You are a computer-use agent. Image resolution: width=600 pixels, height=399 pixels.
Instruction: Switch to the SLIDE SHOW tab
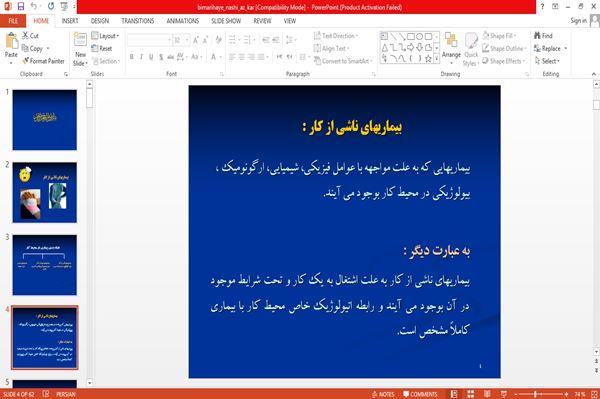coord(226,21)
